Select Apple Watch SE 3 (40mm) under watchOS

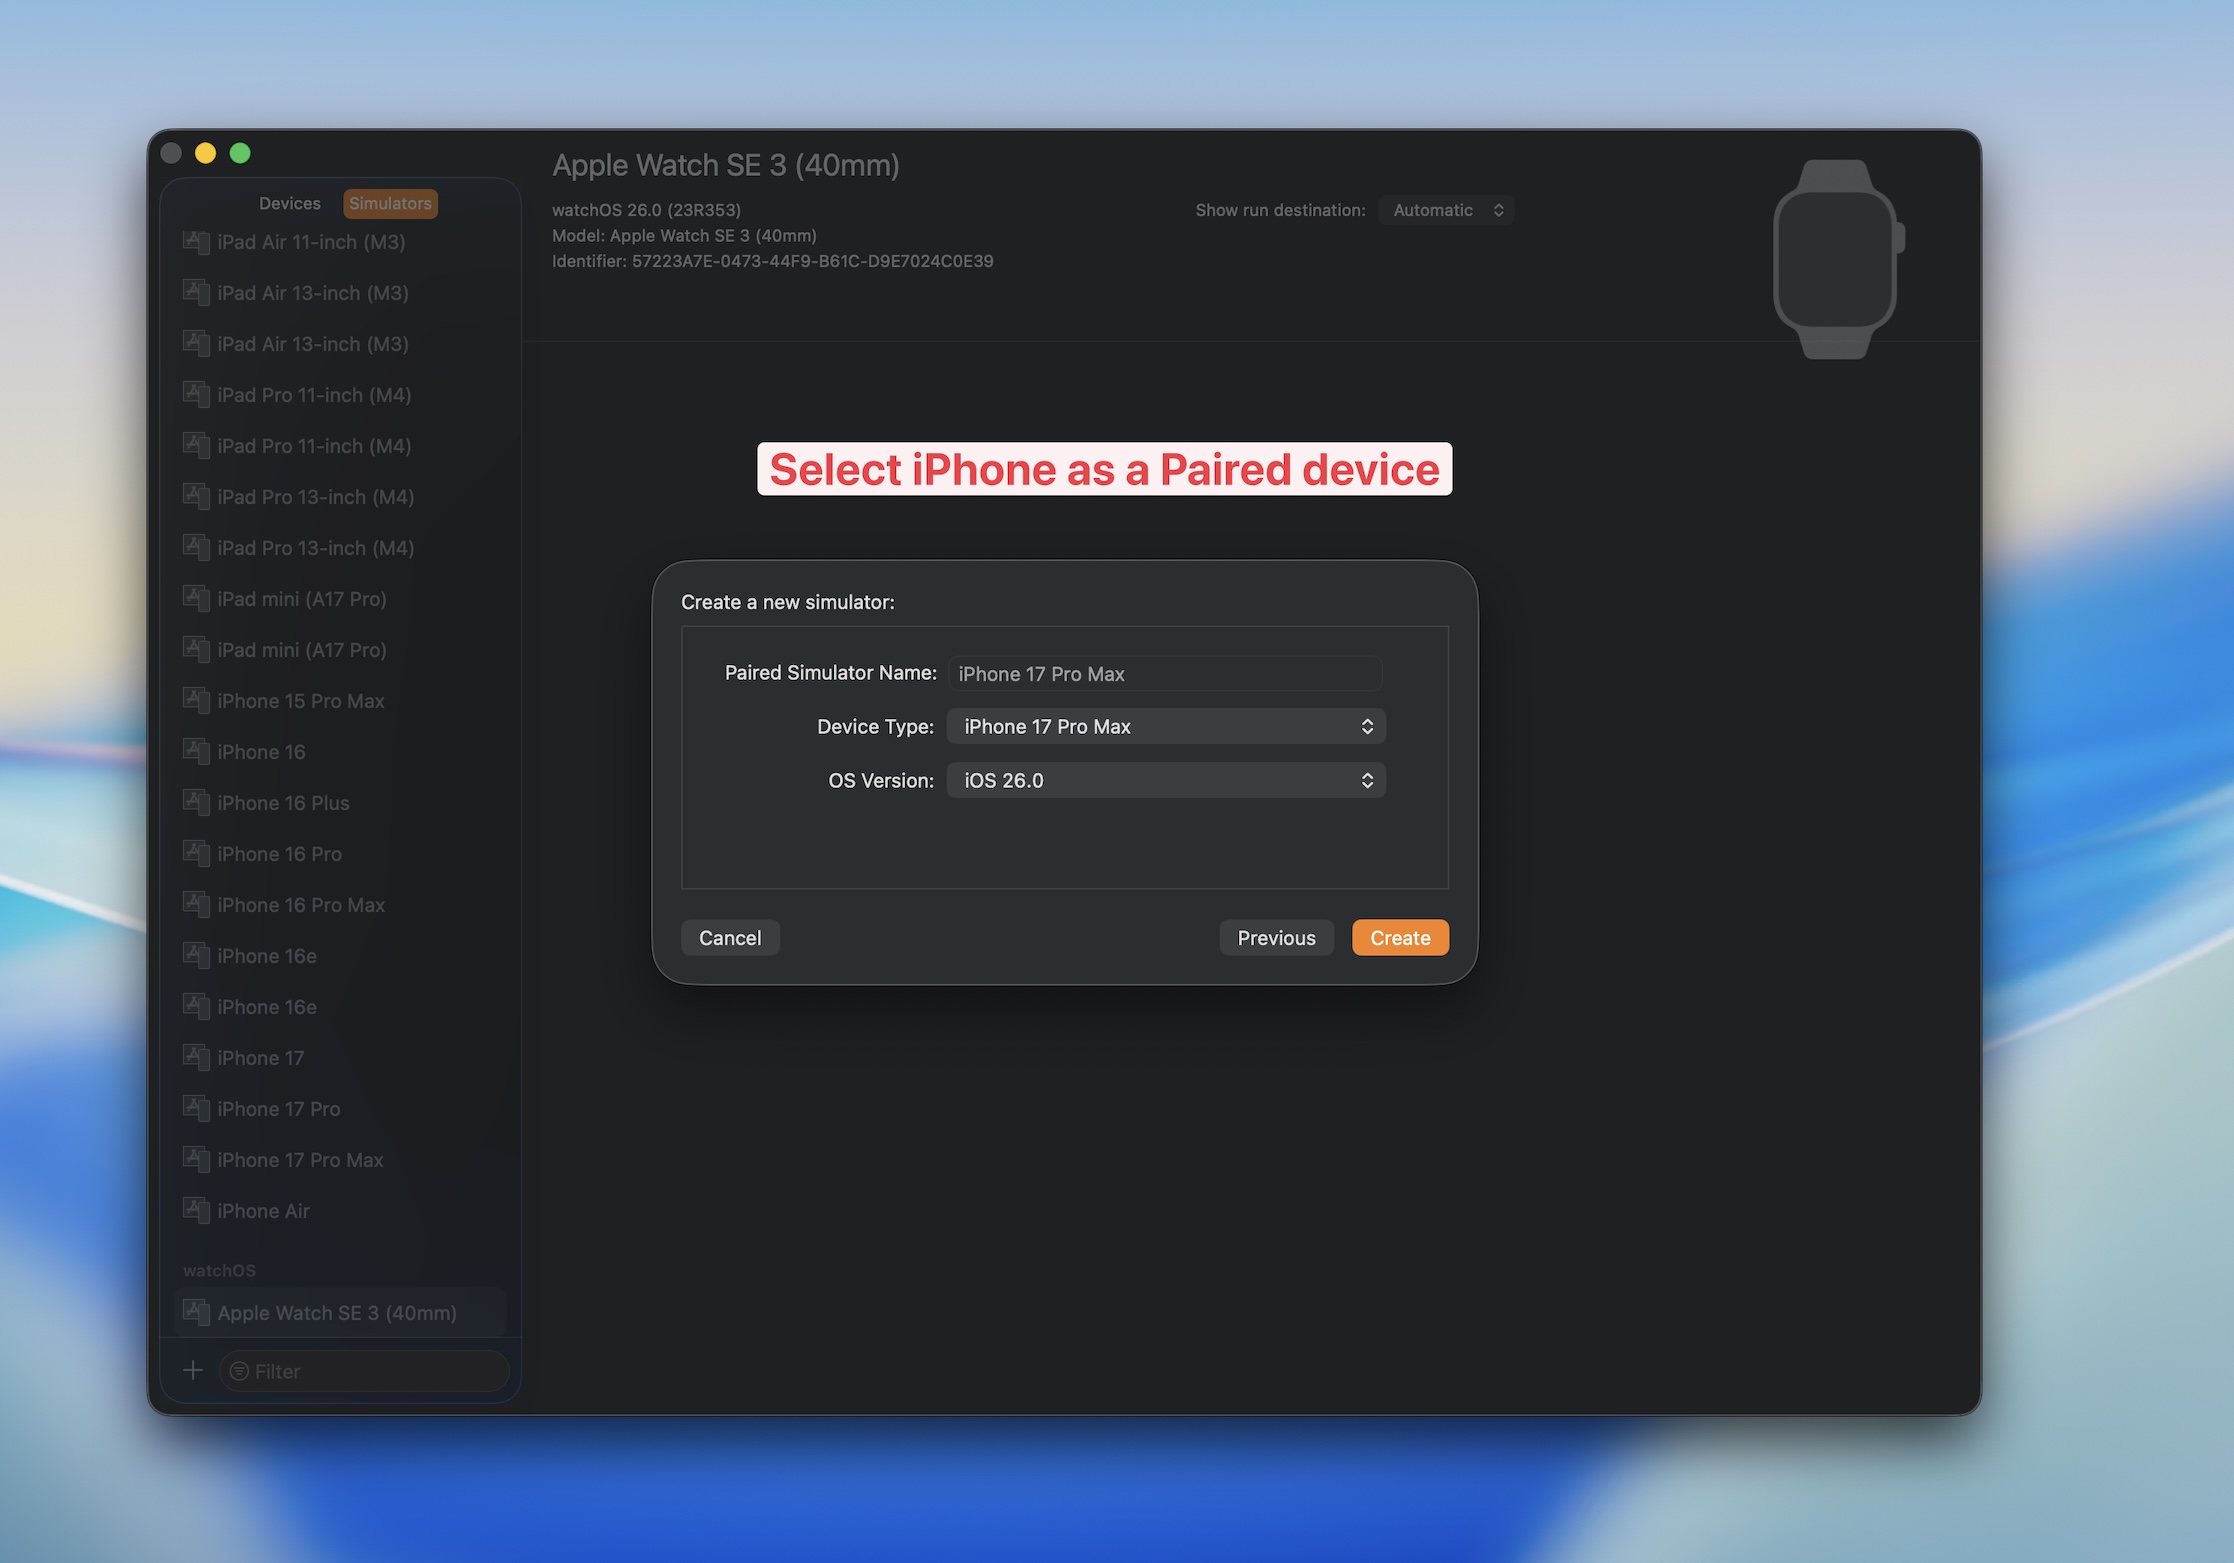click(x=337, y=1312)
